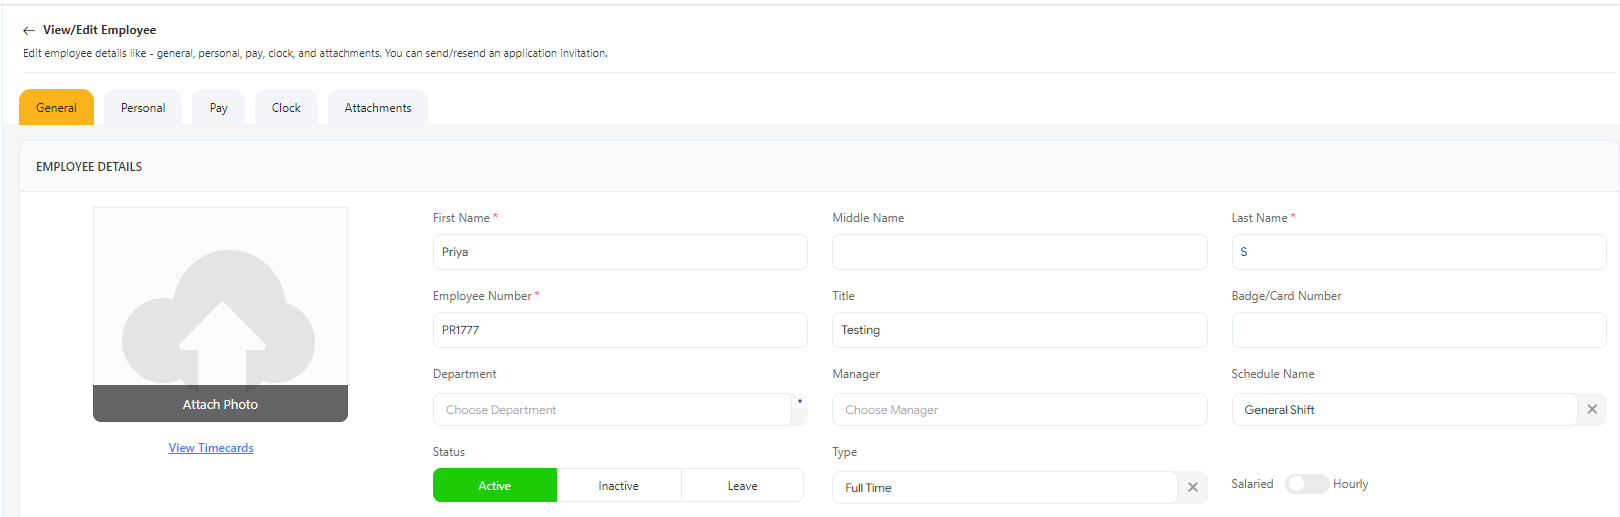Open the Choose Department dropdown
Viewport: 1620px width, 517px height.
point(611,410)
